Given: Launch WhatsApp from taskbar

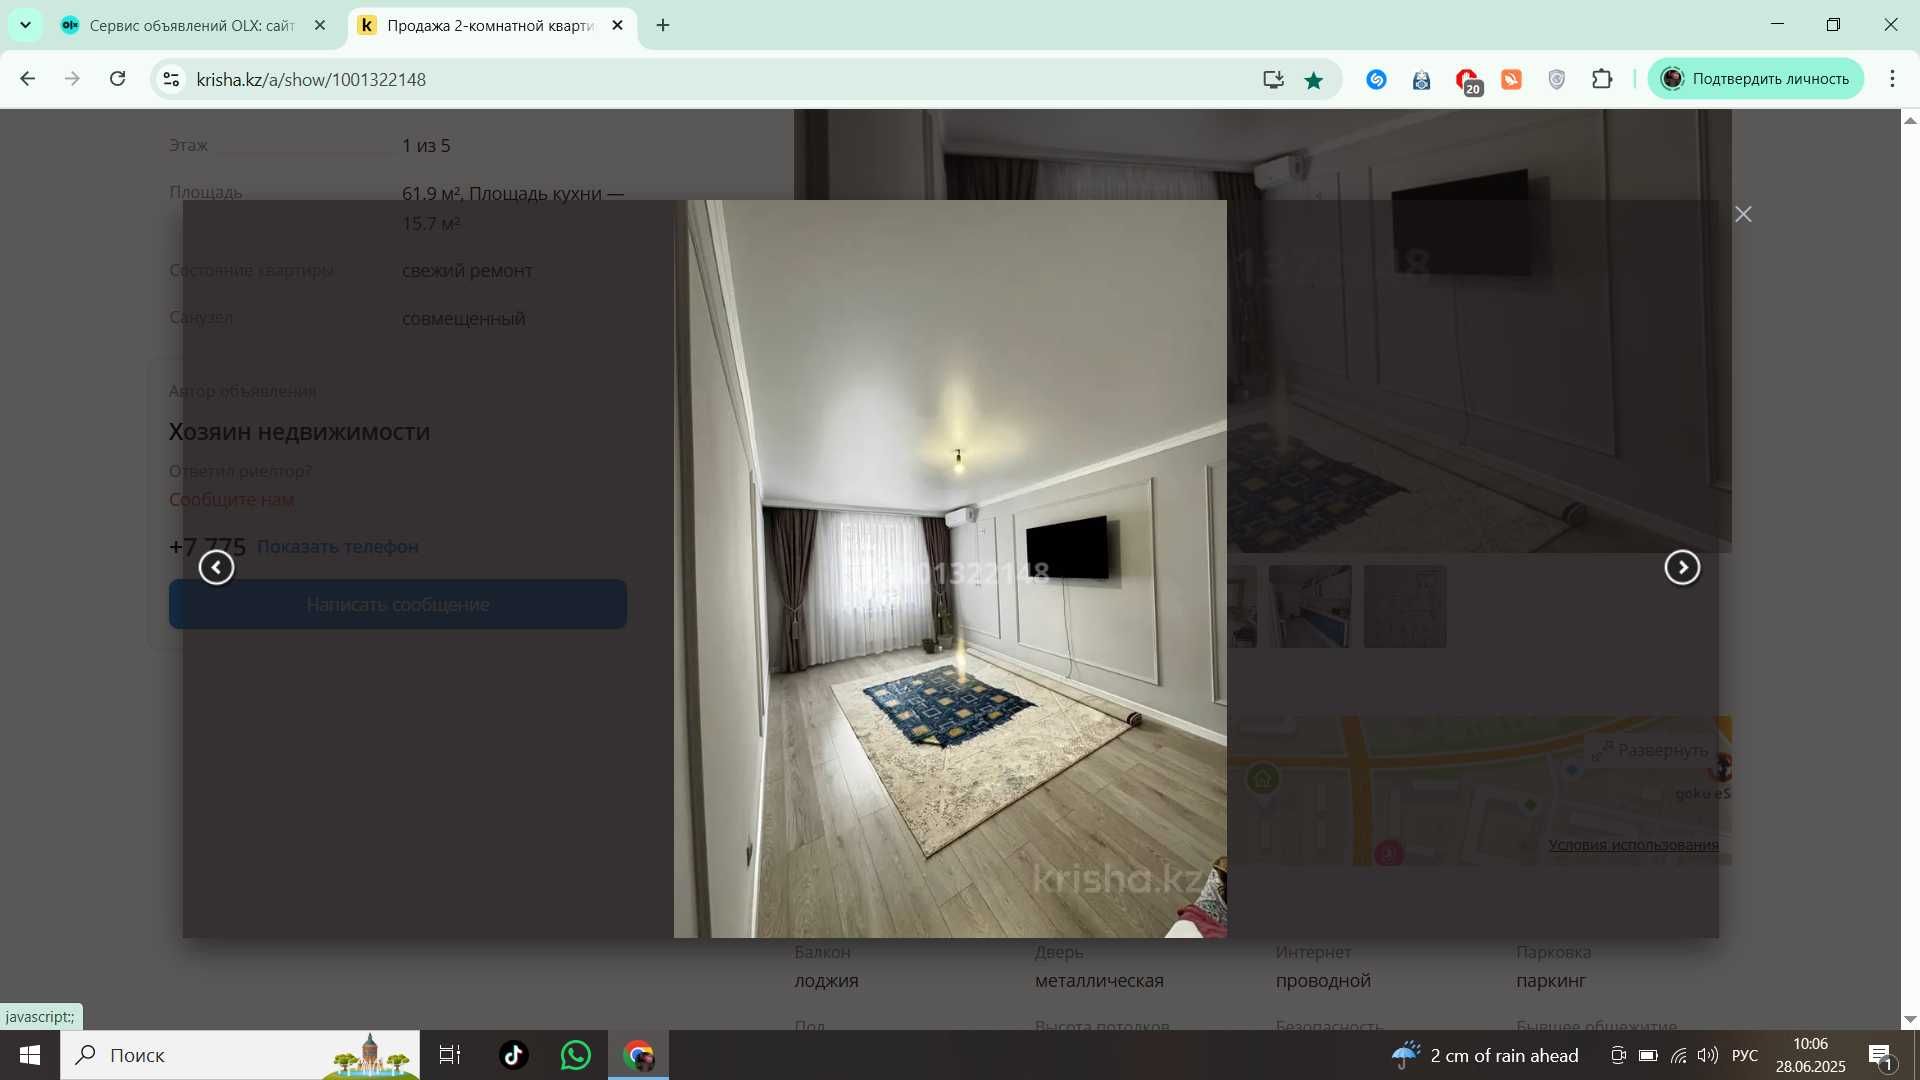Looking at the screenshot, I should pyautogui.click(x=576, y=1055).
